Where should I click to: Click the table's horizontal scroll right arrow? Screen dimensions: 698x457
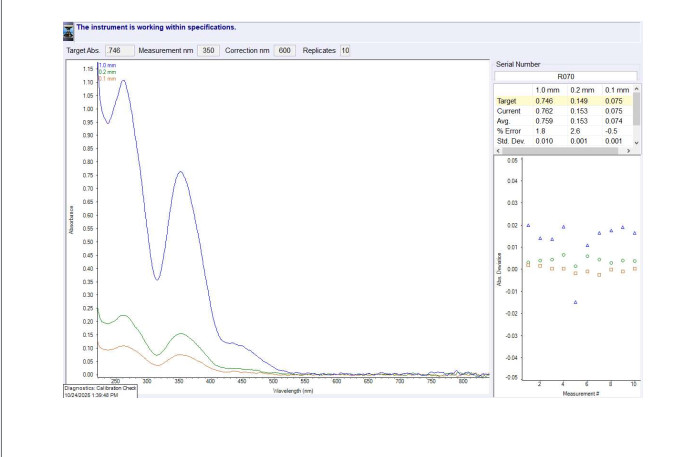coord(629,150)
